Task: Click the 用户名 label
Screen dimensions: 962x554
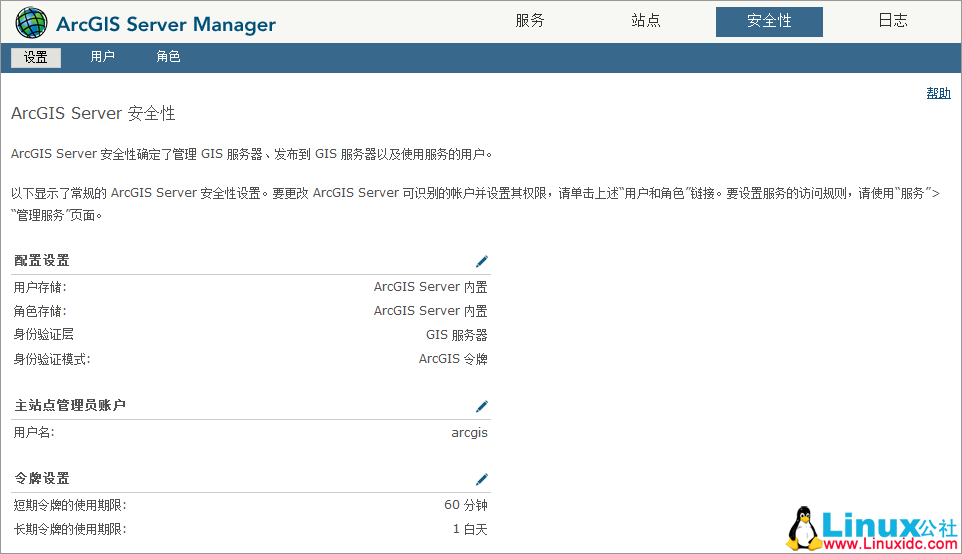Action: point(34,433)
